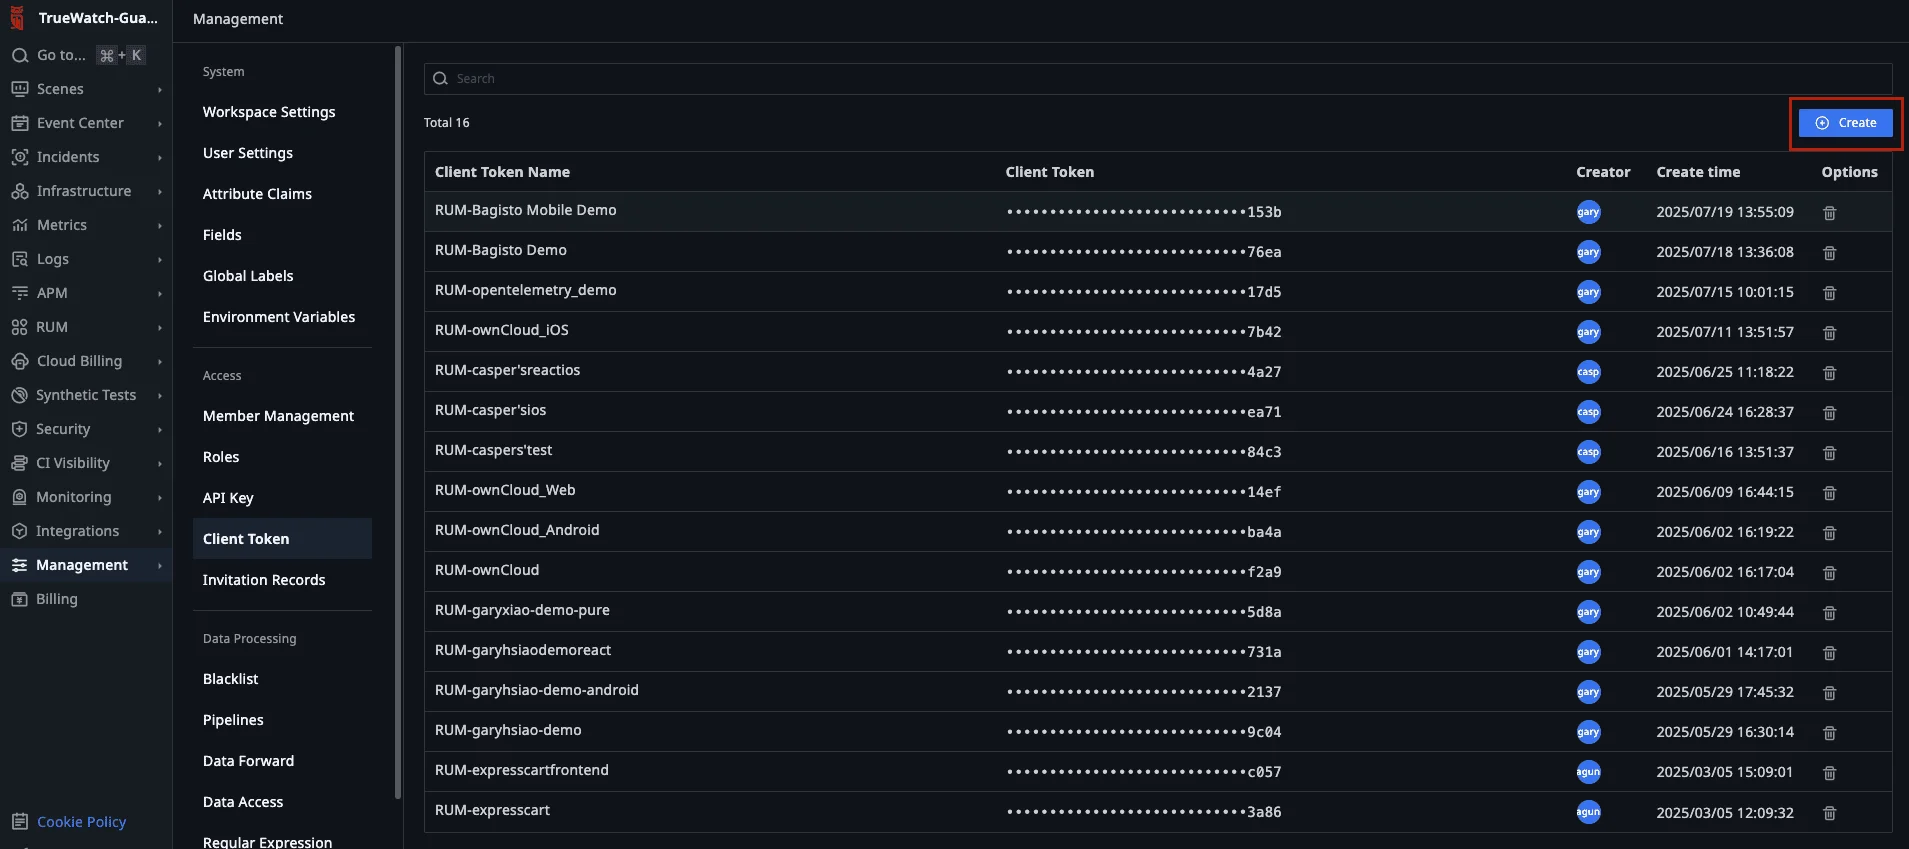
Task: Click casp avatar on RUM-caspers'test row
Action: 1588,452
